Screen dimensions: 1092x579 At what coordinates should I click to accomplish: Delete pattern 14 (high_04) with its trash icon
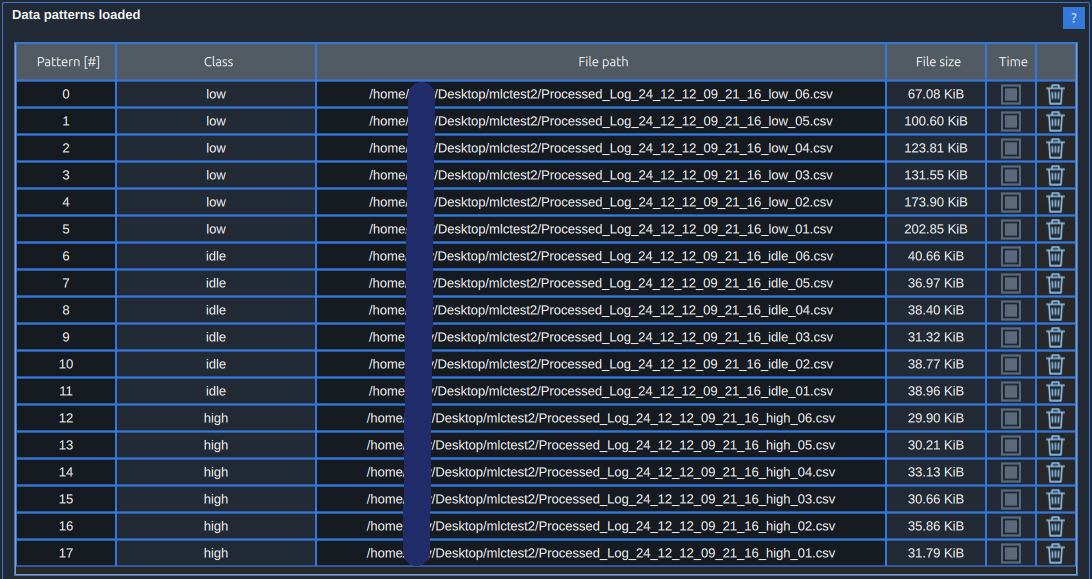tap(1055, 472)
